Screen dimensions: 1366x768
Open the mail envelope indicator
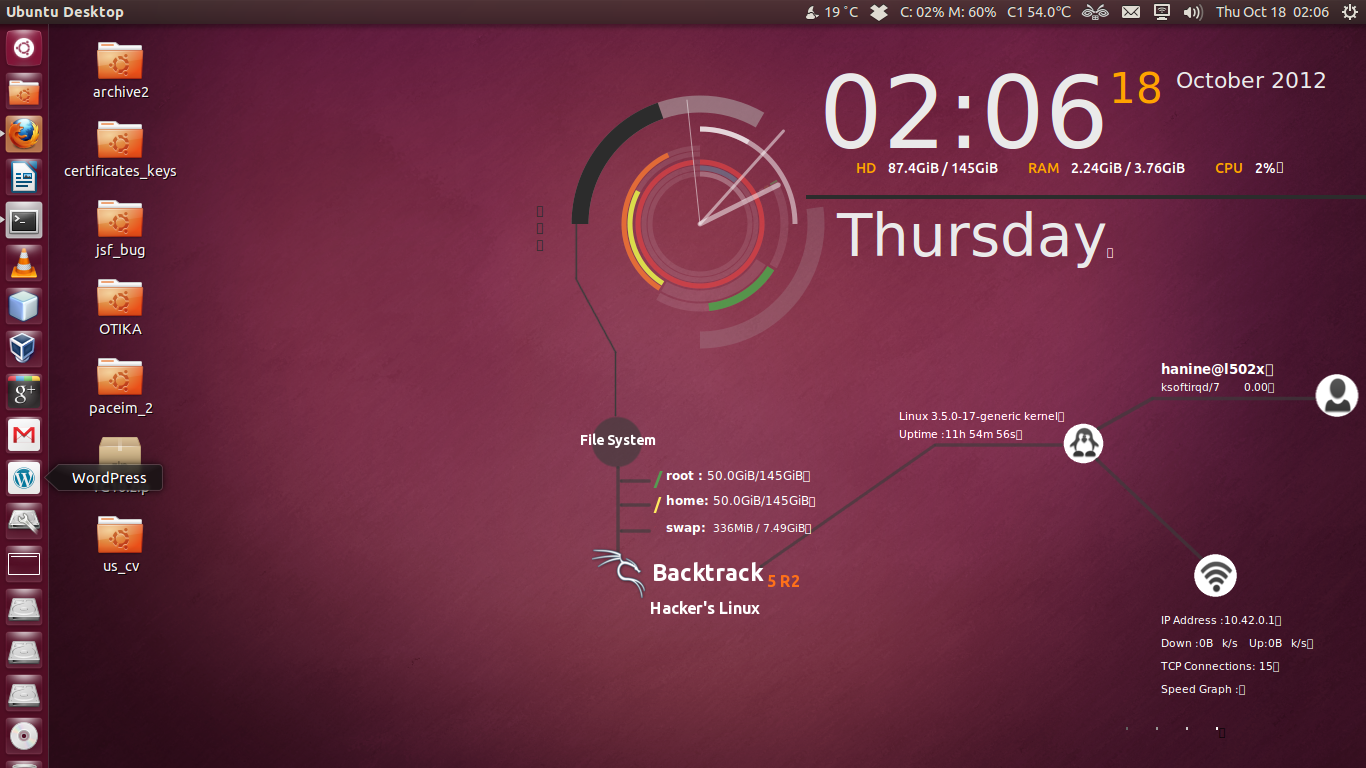tap(1130, 12)
